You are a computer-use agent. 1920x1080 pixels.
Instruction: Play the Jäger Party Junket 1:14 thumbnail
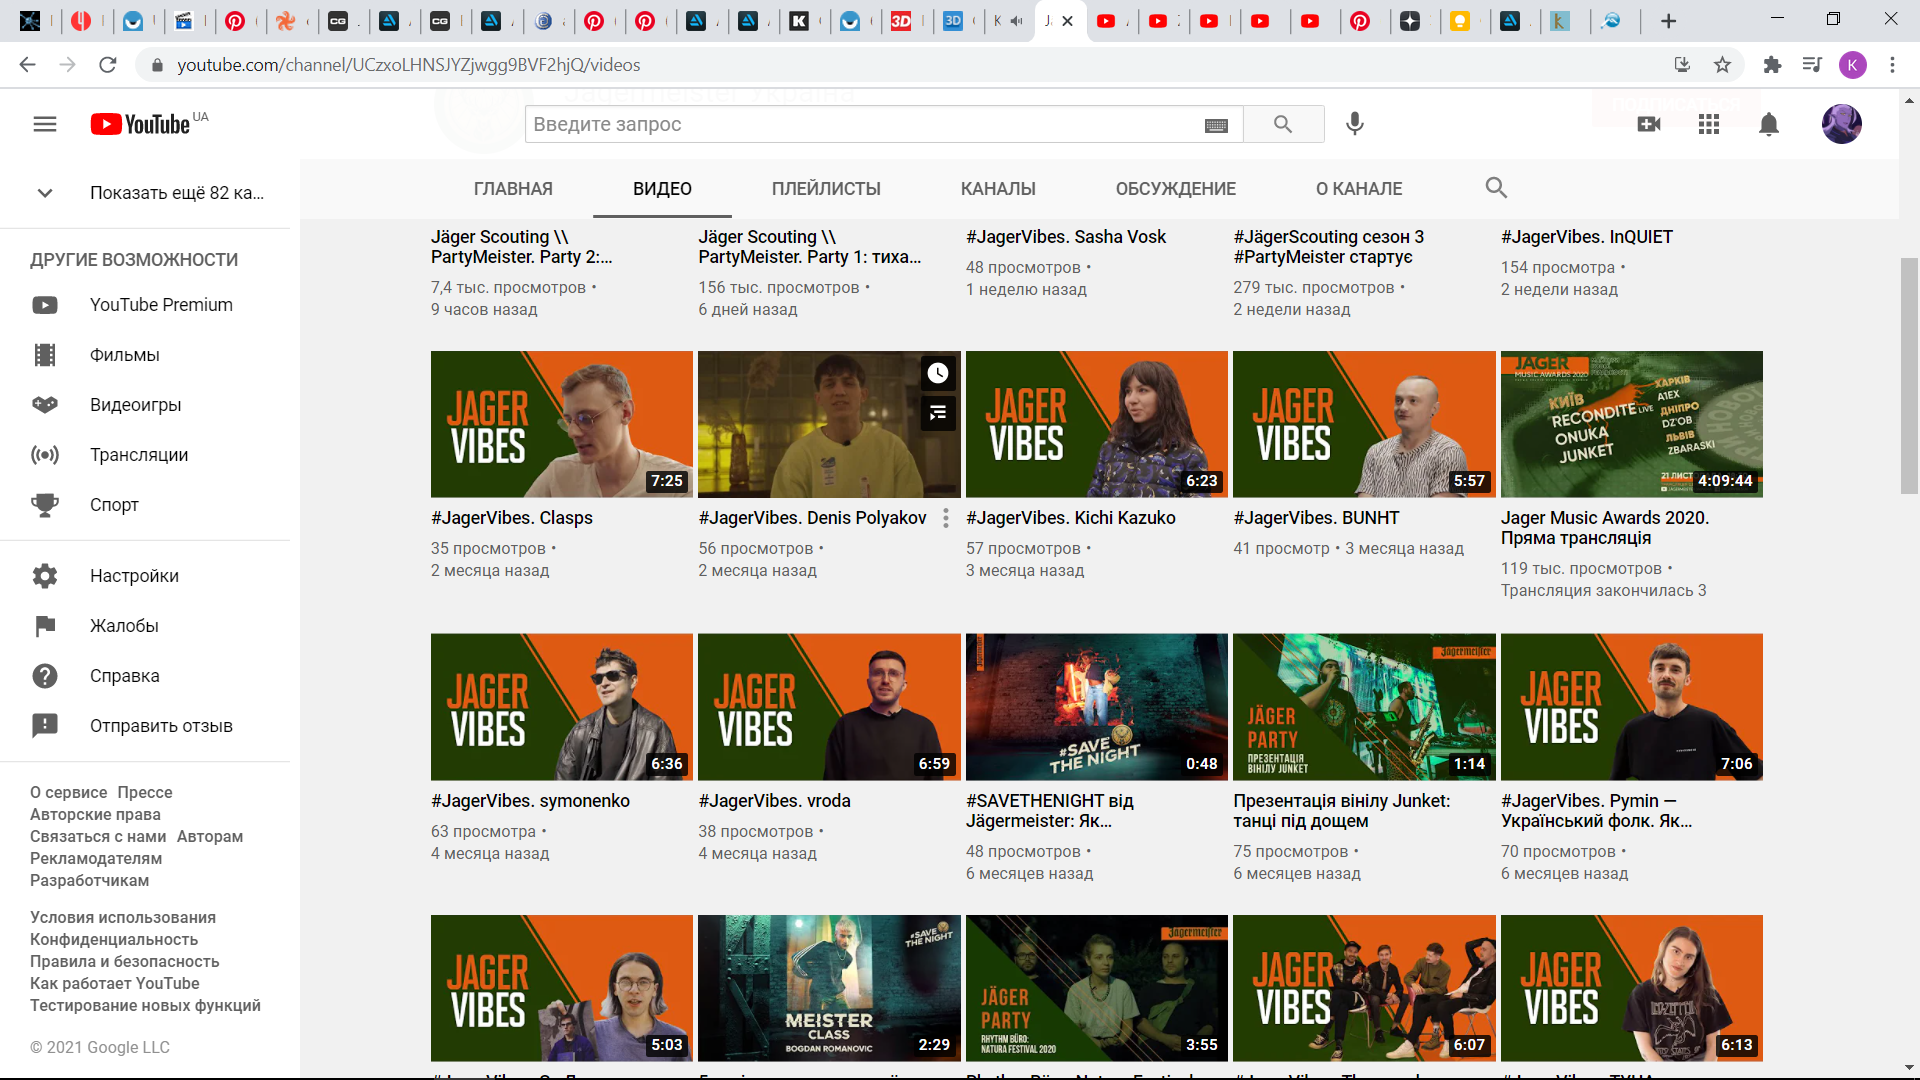pyautogui.click(x=1364, y=707)
